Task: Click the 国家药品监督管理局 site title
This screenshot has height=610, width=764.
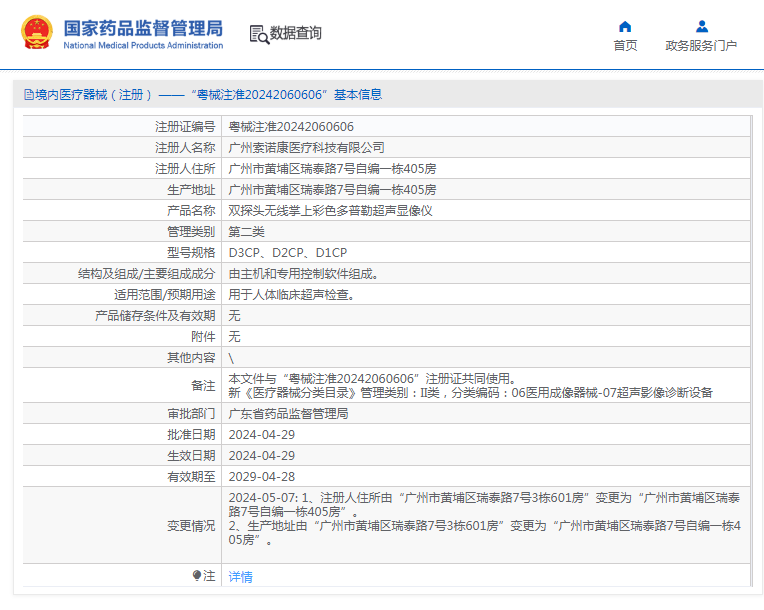Action: 143,27
